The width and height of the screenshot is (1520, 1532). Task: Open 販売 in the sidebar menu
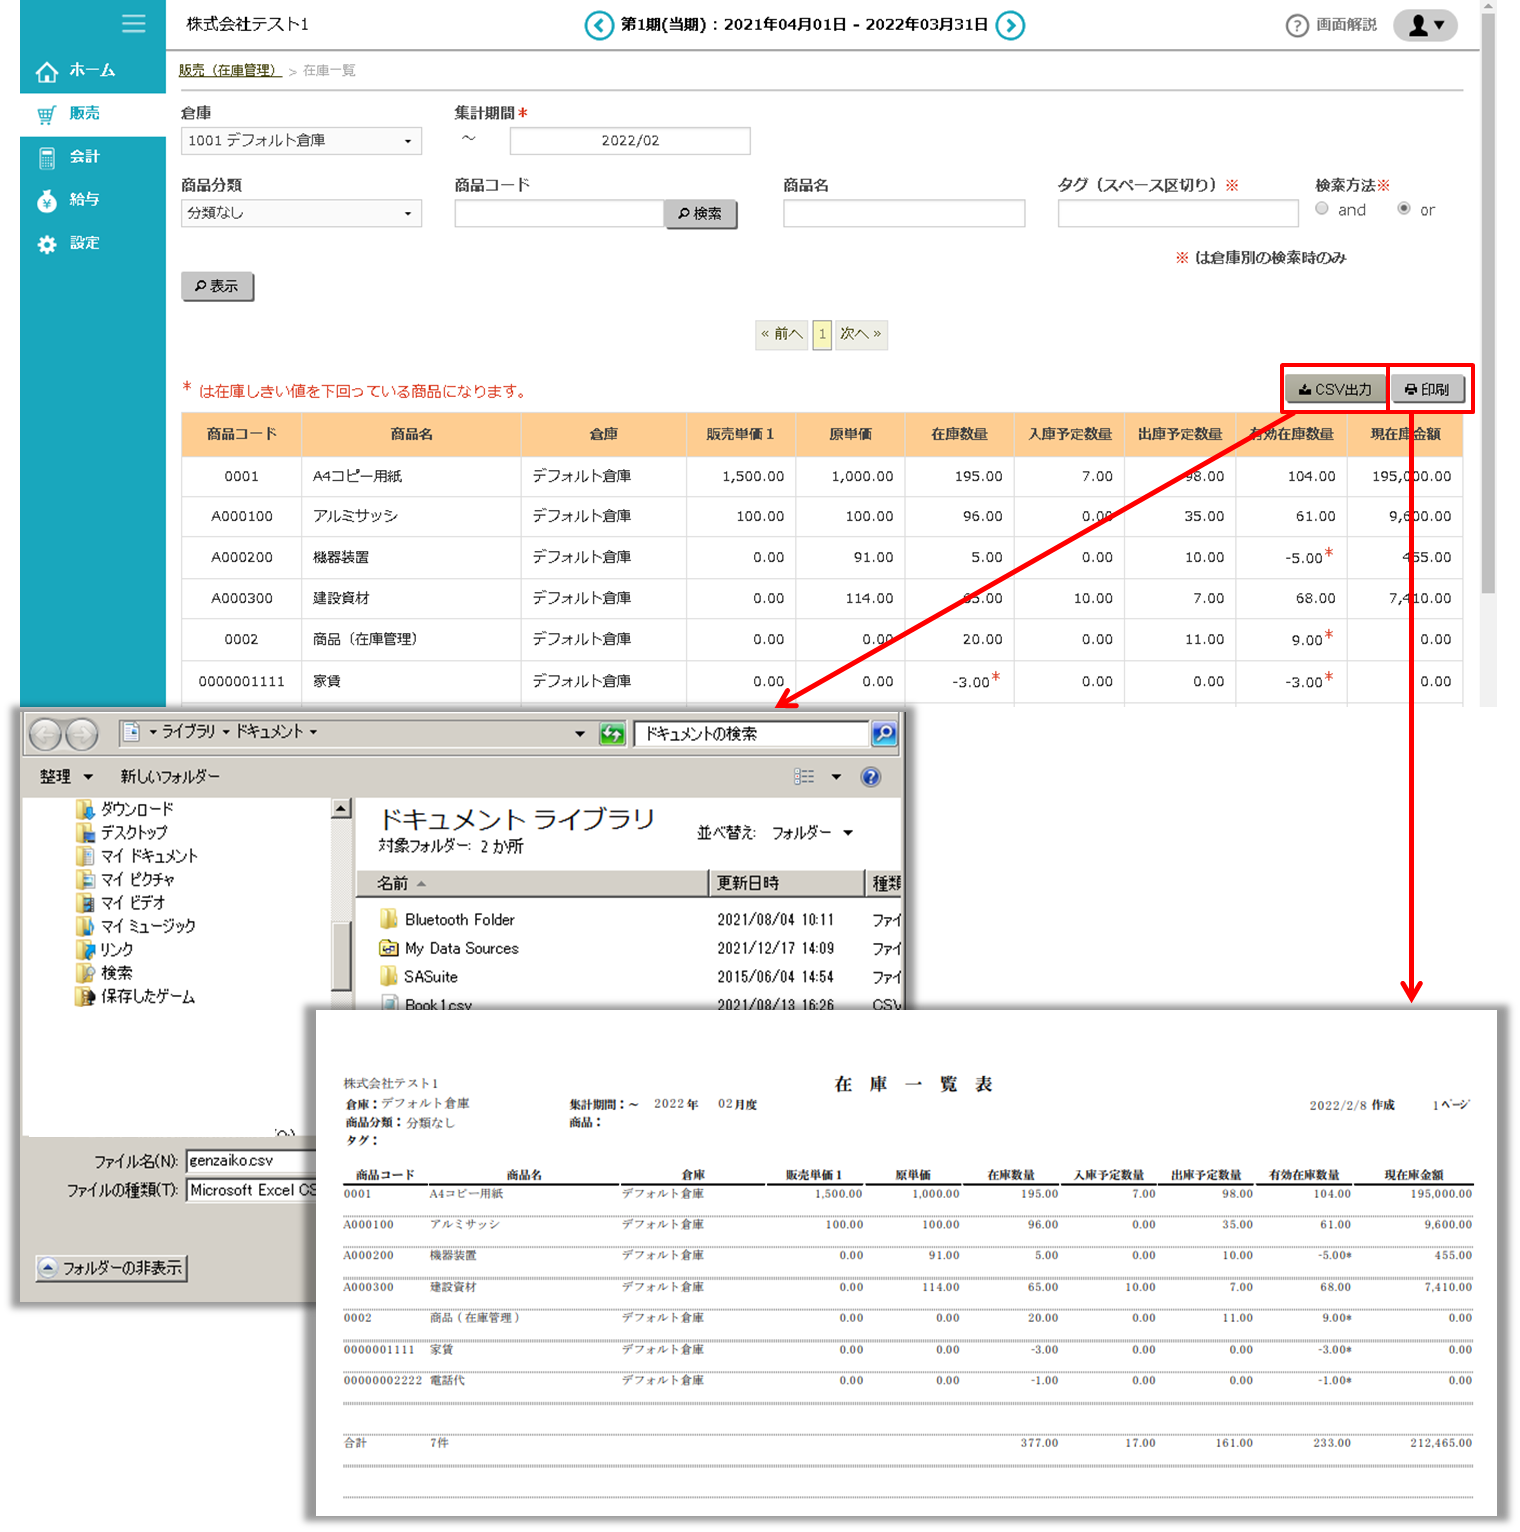pyautogui.click(x=84, y=114)
